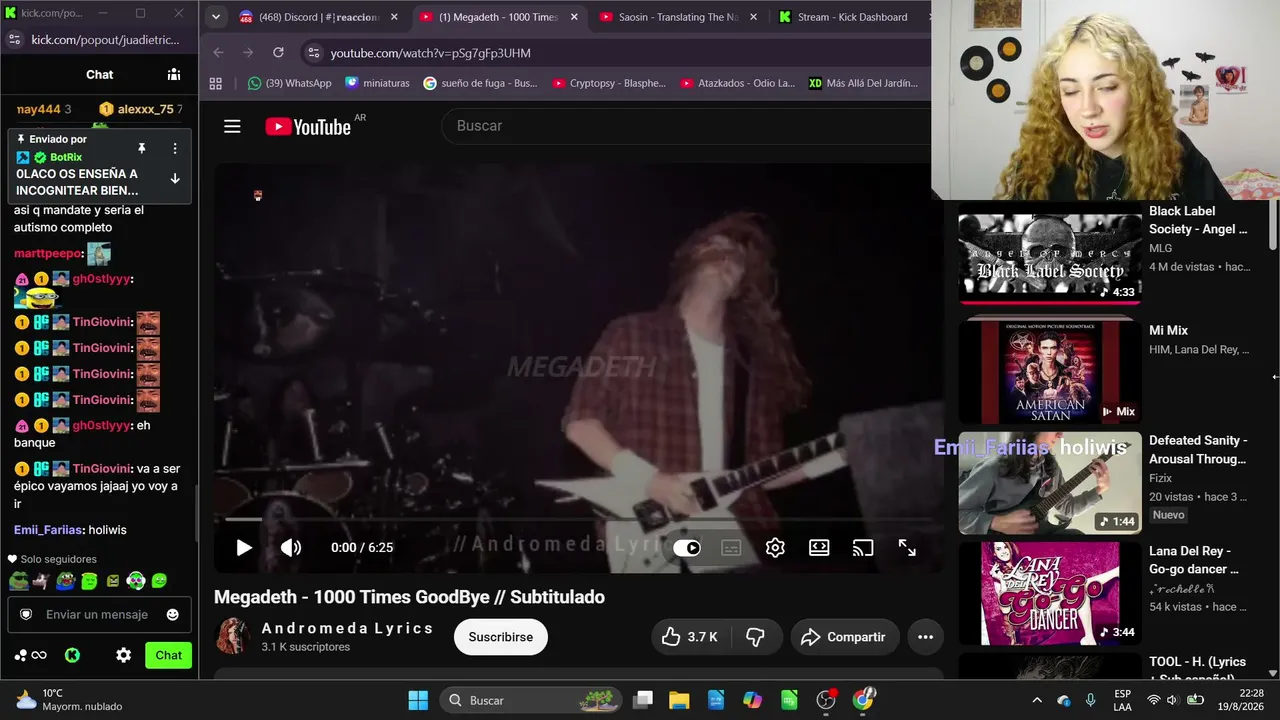Type in Enviar un mensaje field

[x=97, y=614]
